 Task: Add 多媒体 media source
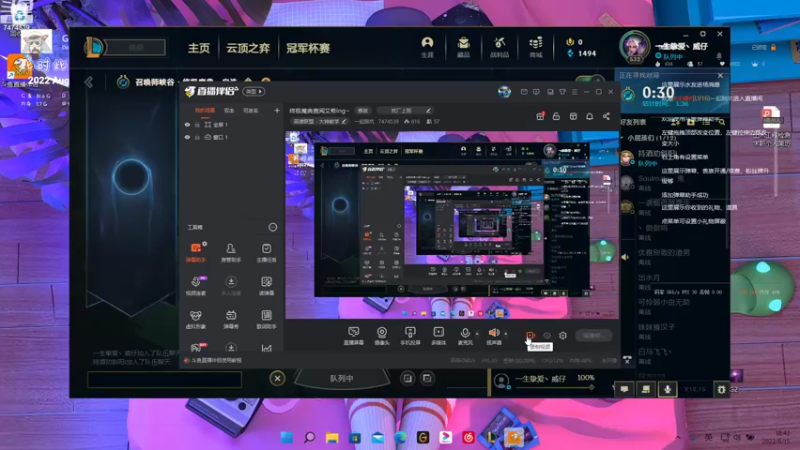click(x=438, y=336)
